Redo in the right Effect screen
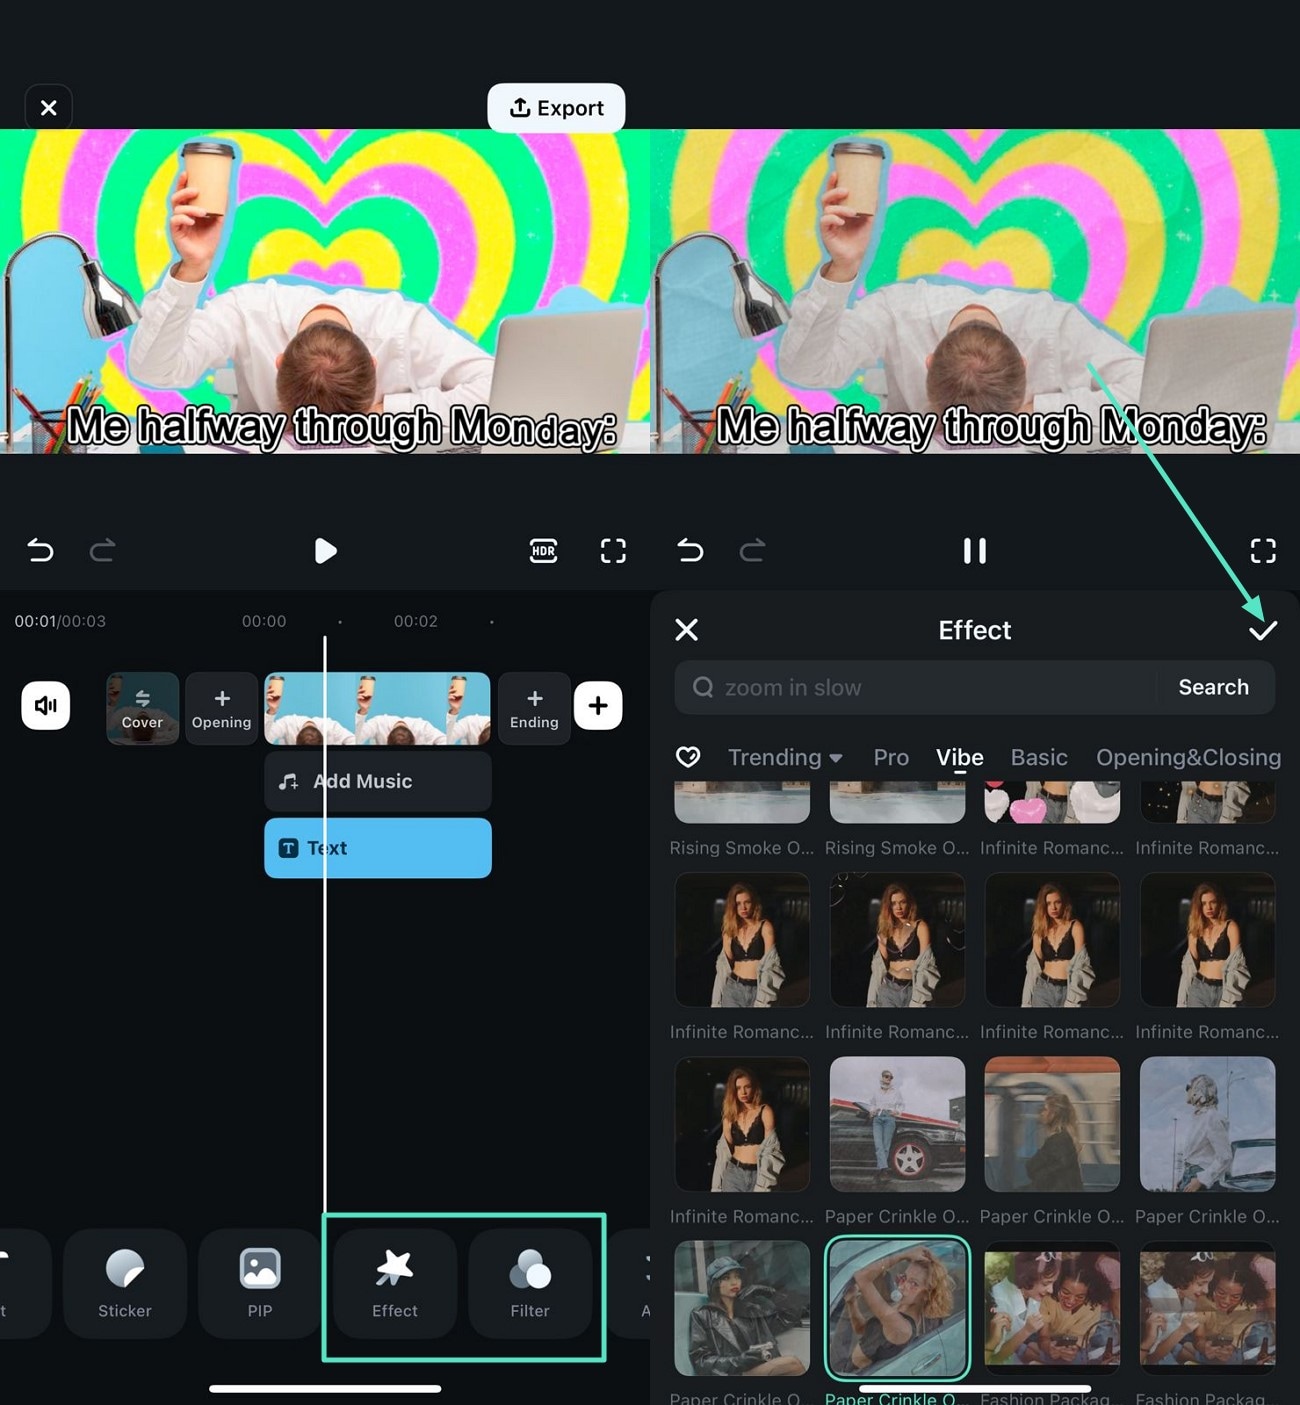This screenshot has height=1405, width=1300. 752,550
